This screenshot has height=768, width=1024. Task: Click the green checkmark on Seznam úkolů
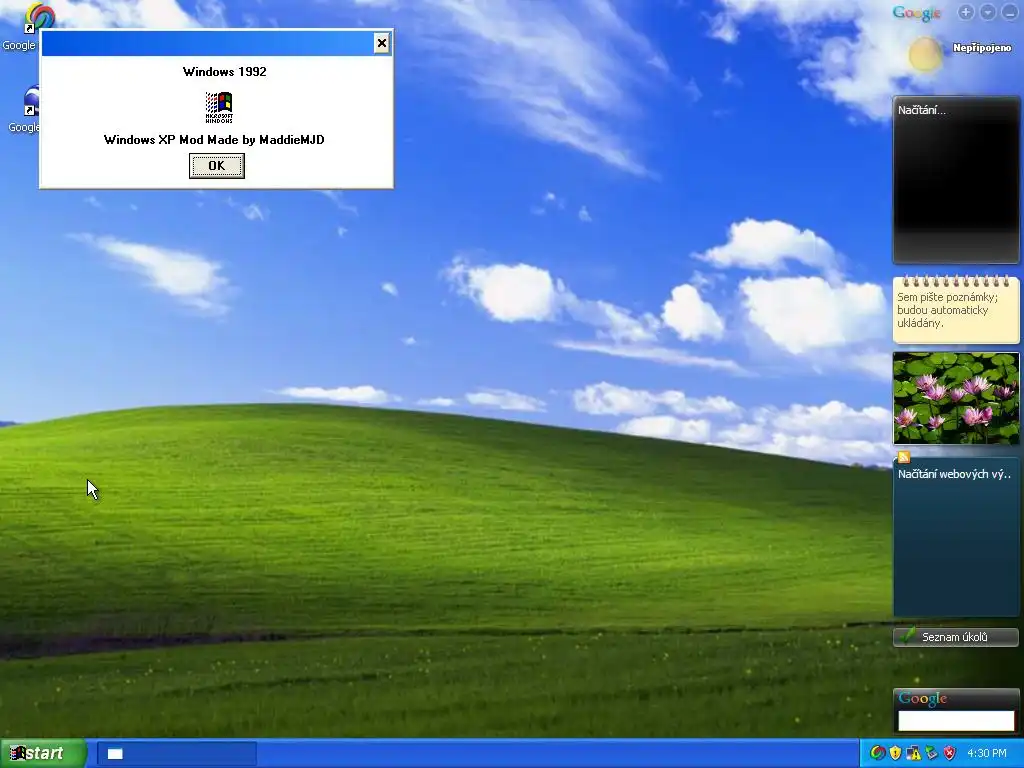tap(906, 635)
